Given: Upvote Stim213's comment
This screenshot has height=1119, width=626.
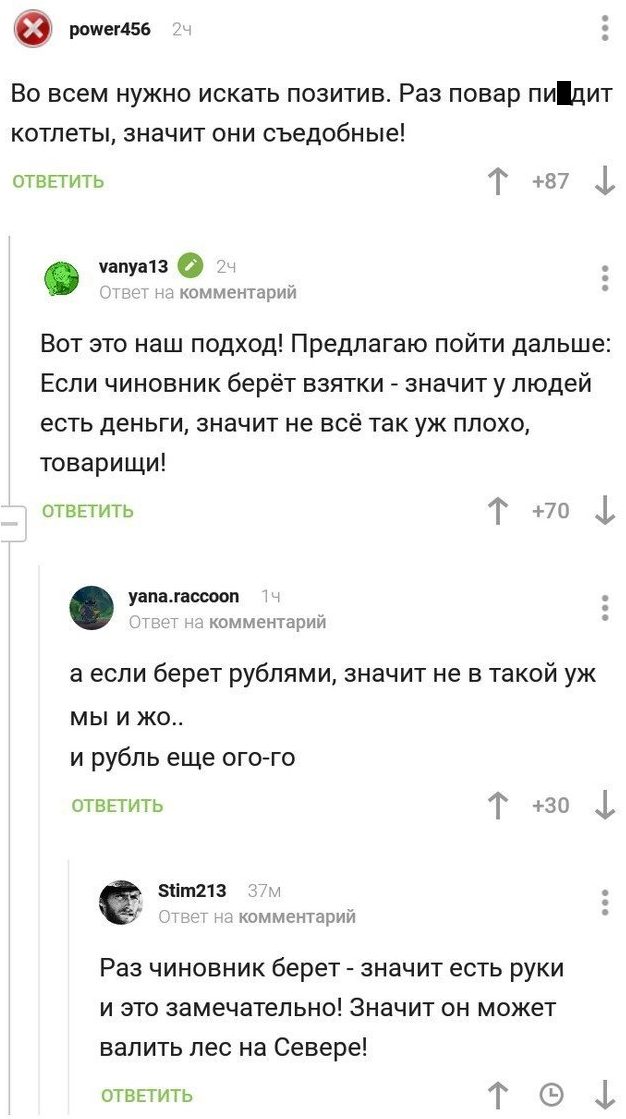Looking at the screenshot, I should point(497,1094).
